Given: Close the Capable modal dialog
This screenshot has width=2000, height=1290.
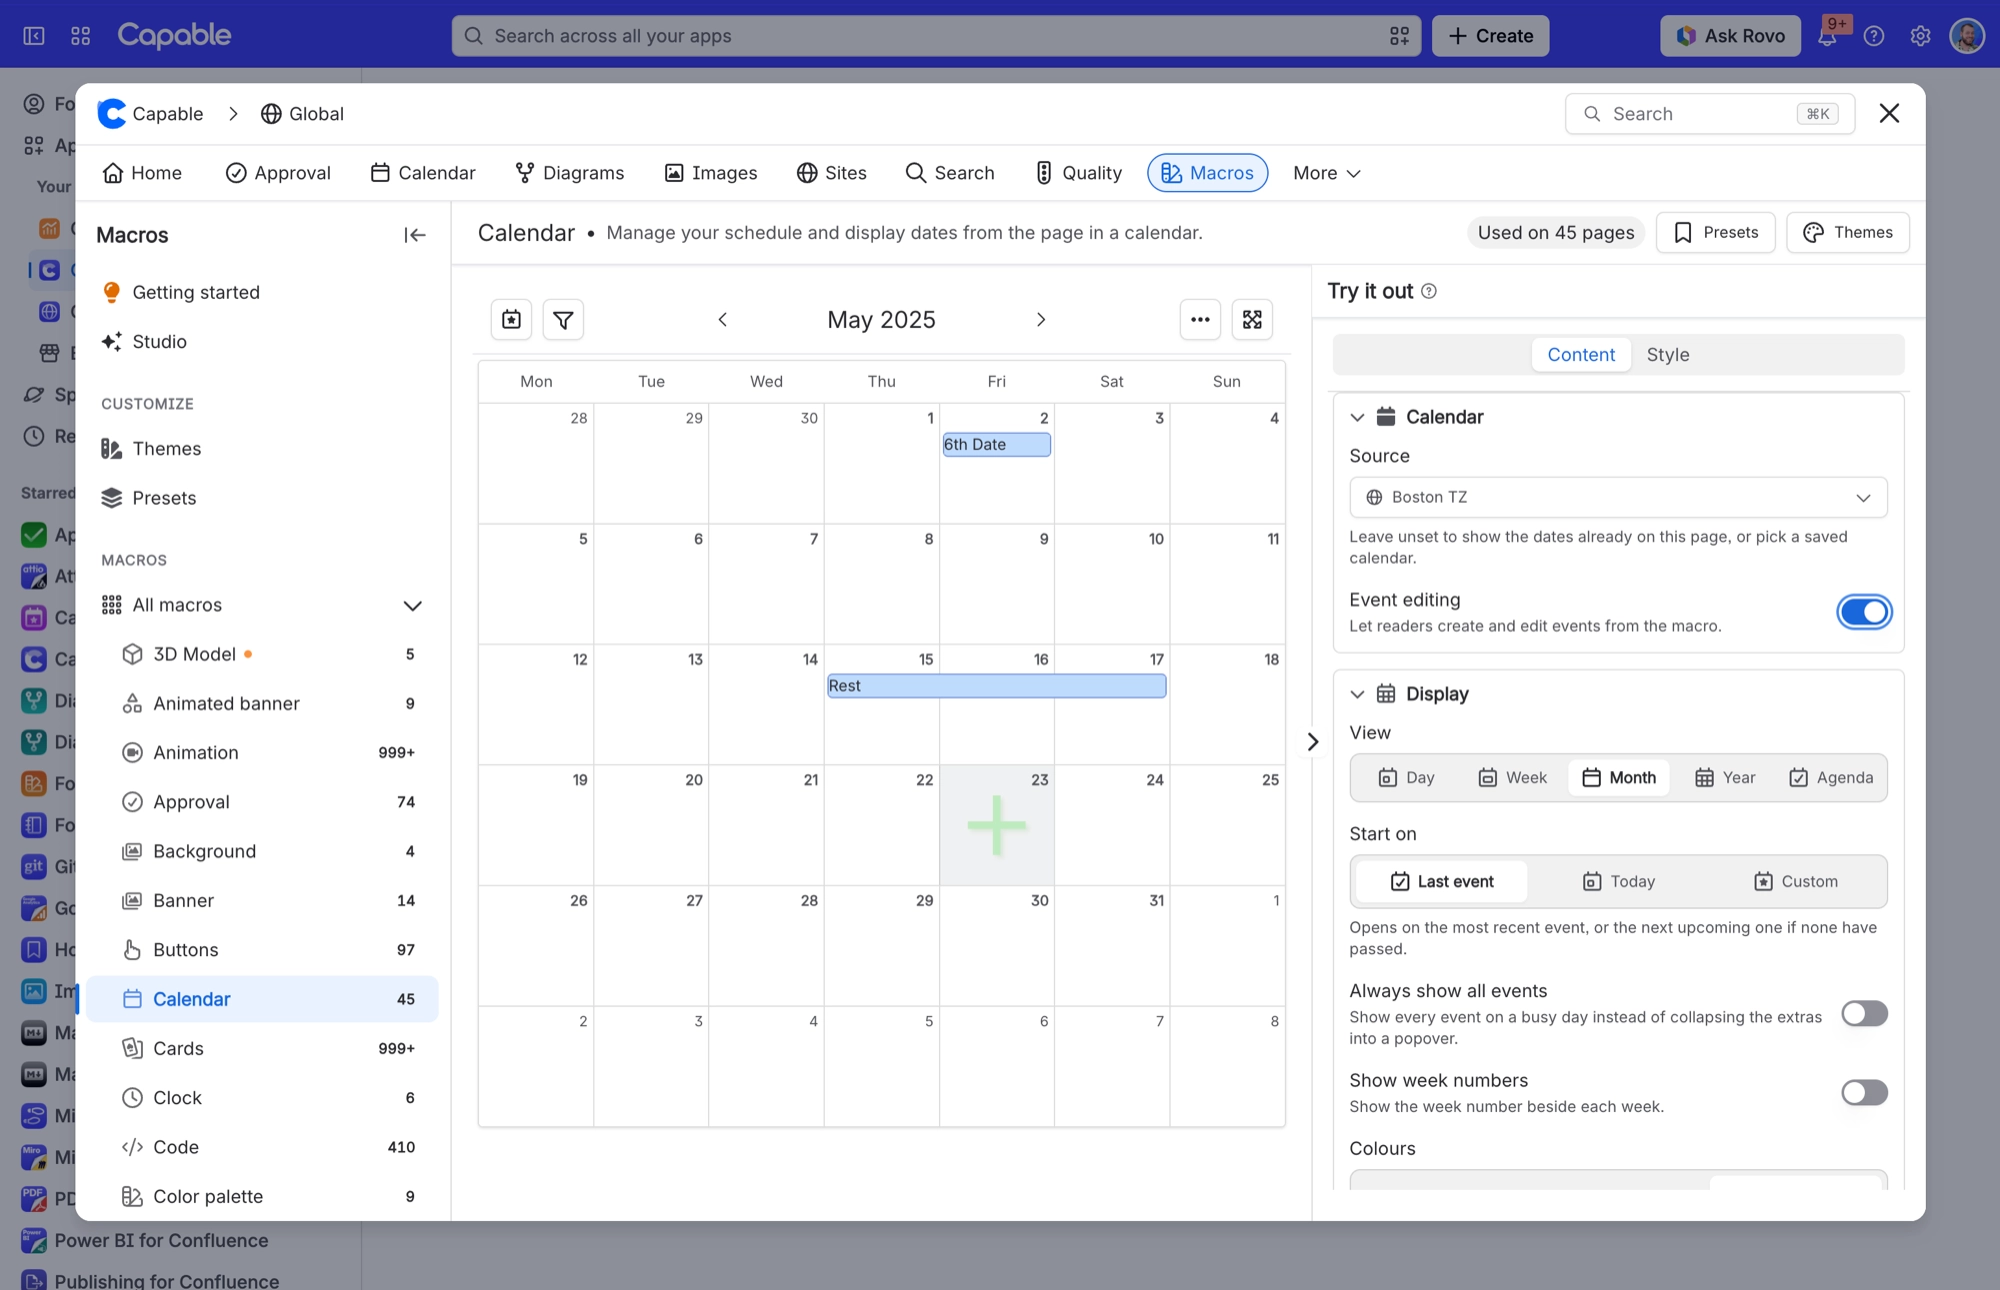Looking at the screenshot, I should [x=1889, y=114].
